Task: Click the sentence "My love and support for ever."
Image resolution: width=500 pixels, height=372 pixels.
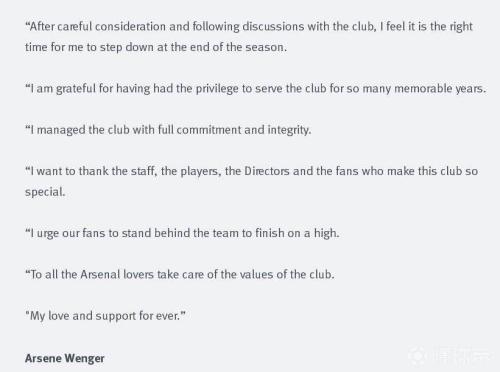Action: pyautogui.click(x=105, y=316)
